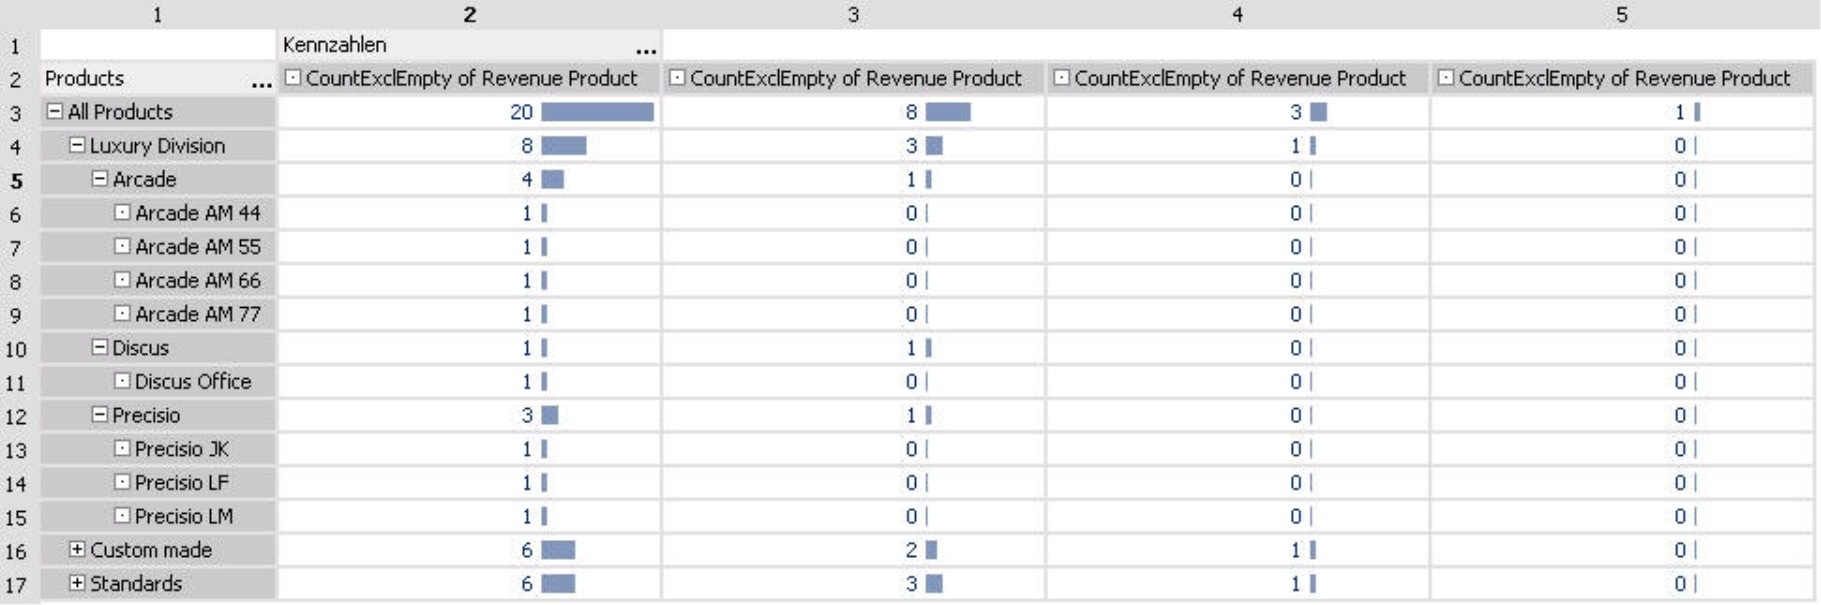The width and height of the screenshot is (1821, 605).
Task: Click the column 5 CountExclEmpty header icon
Action: click(1446, 77)
